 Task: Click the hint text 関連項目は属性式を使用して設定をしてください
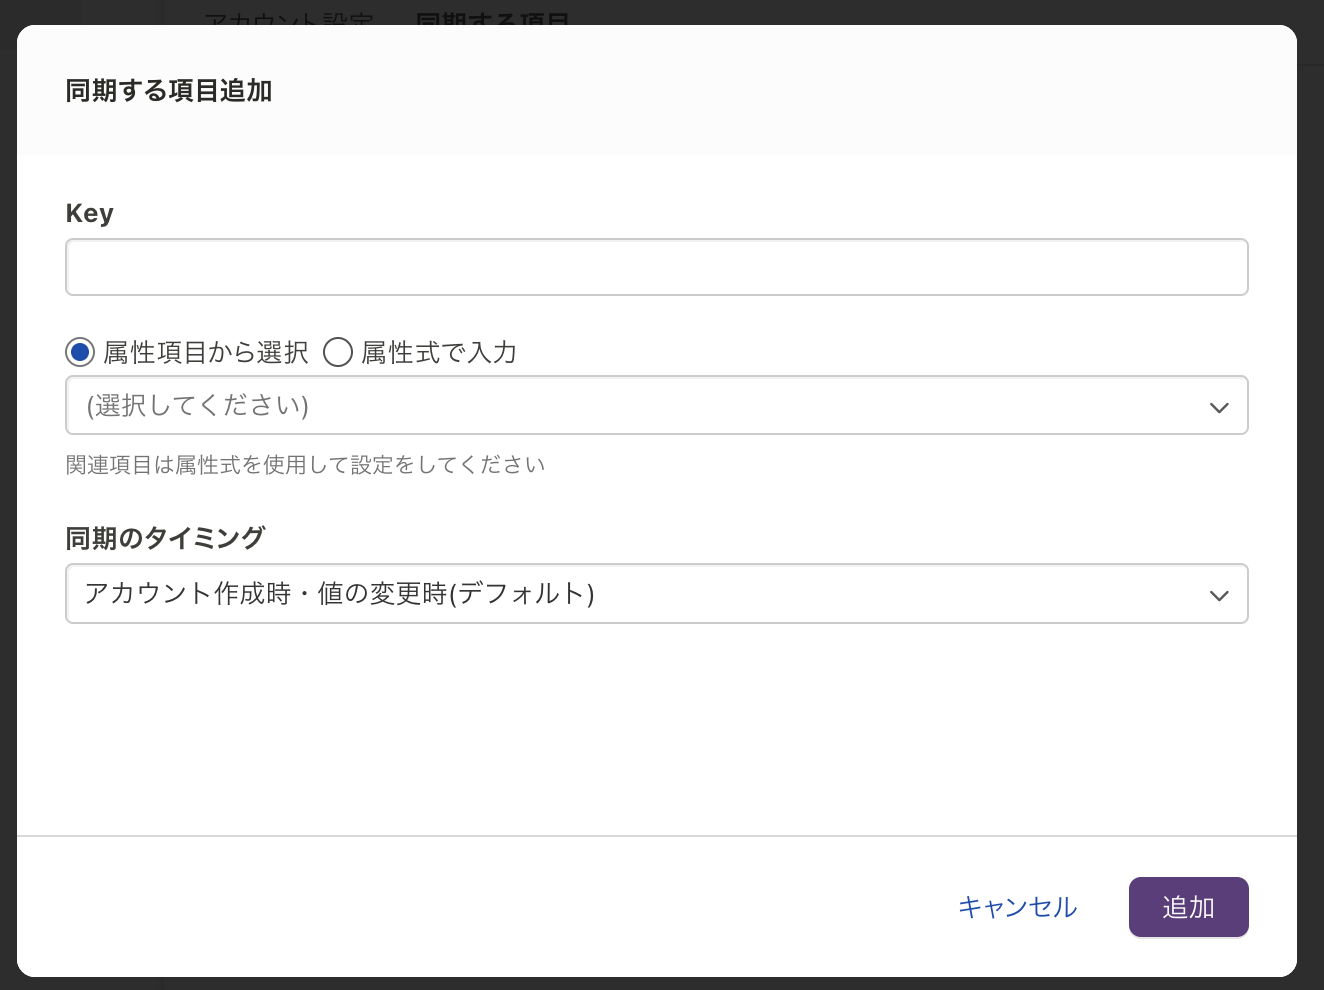305,465
